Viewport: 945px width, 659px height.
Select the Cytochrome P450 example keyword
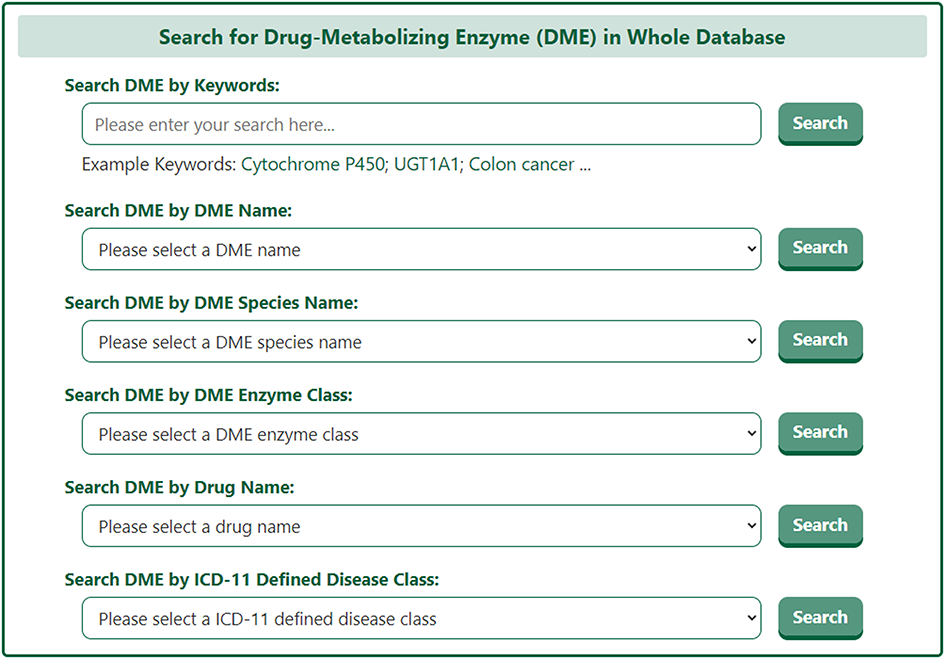click(312, 165)
